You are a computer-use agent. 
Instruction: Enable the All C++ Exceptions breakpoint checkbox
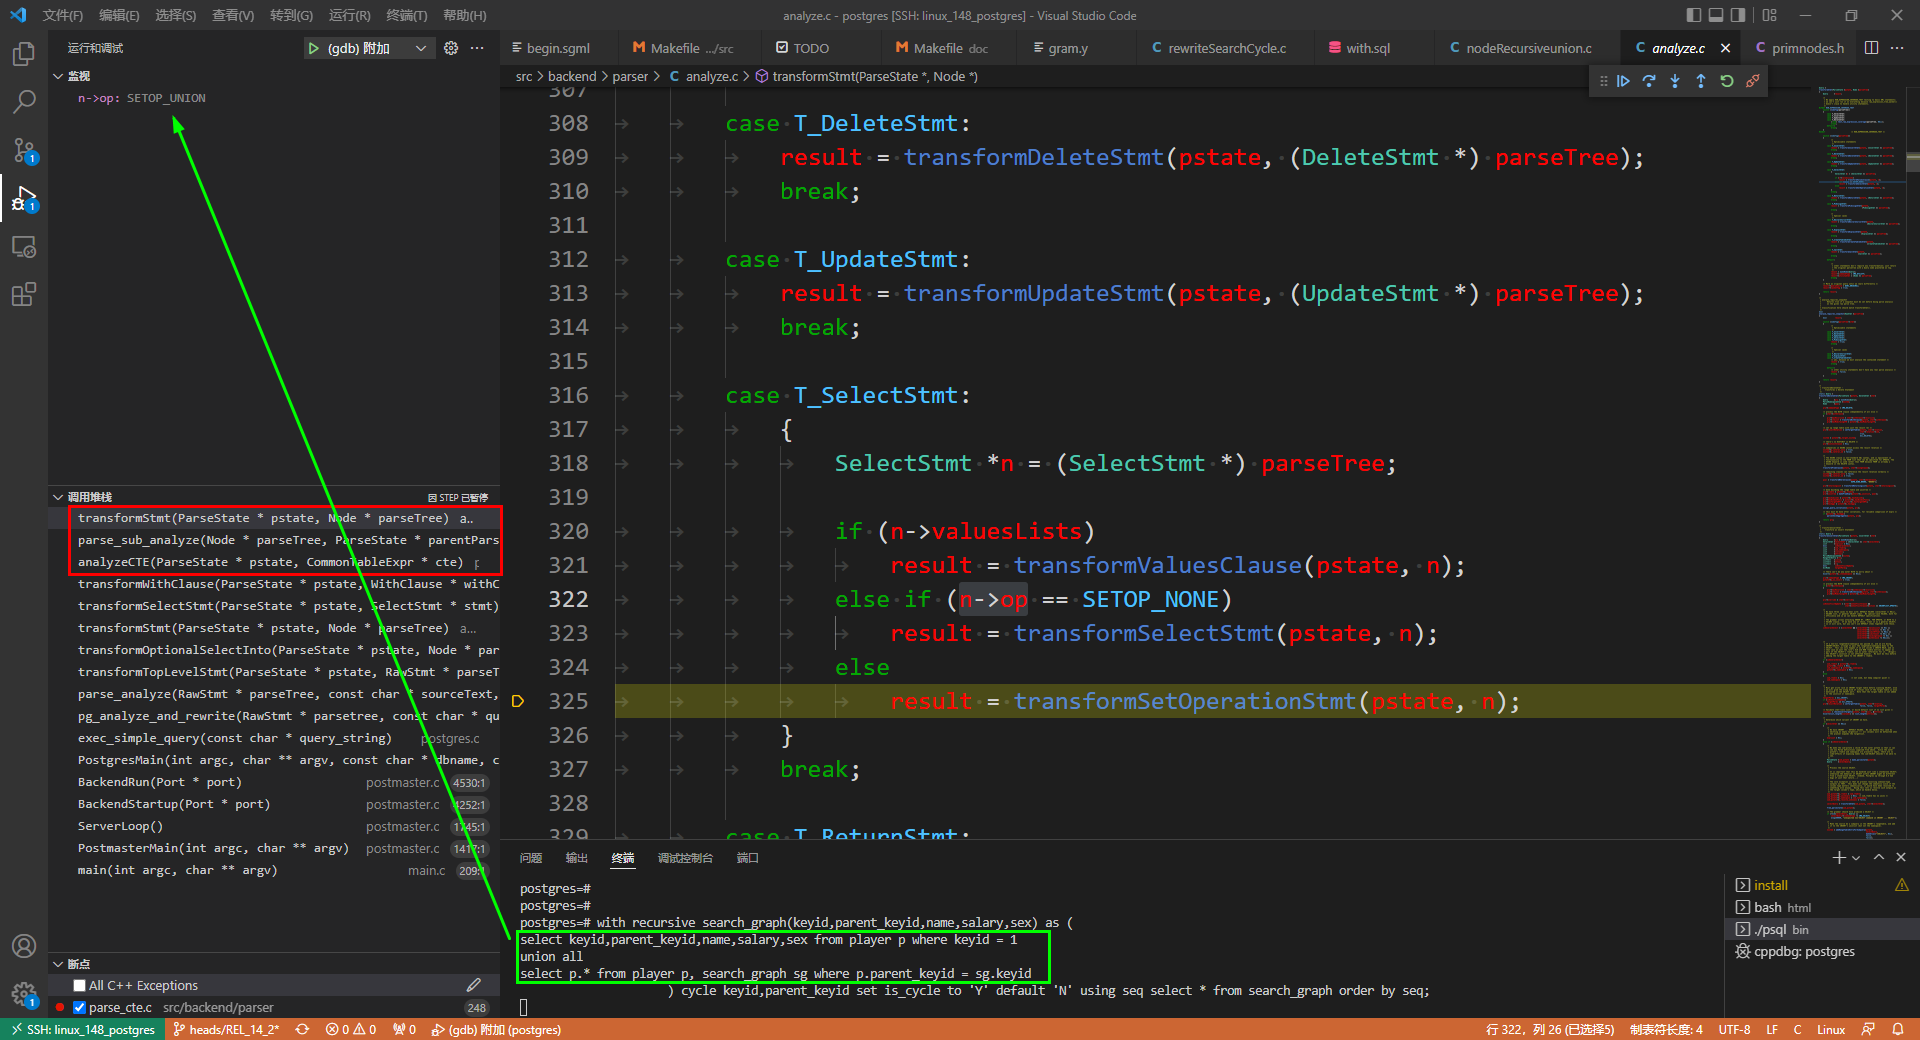(x=80, y=985)
